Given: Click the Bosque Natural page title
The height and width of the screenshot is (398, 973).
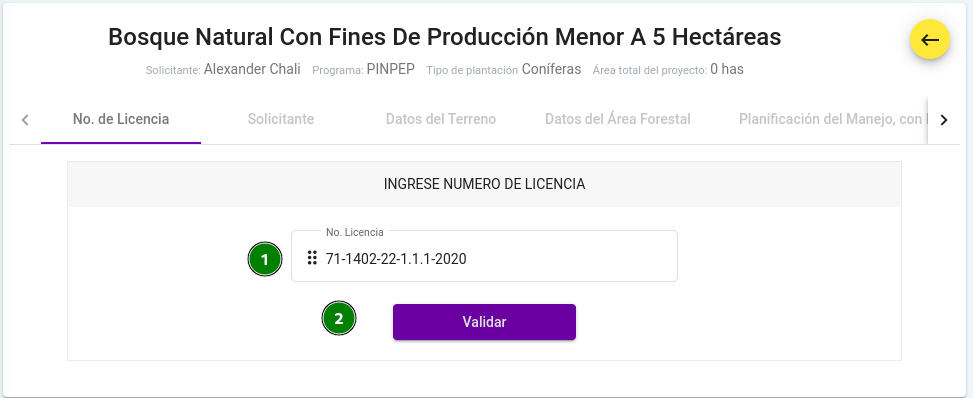Looking at the screenshot, I should [x=444, y=37].
